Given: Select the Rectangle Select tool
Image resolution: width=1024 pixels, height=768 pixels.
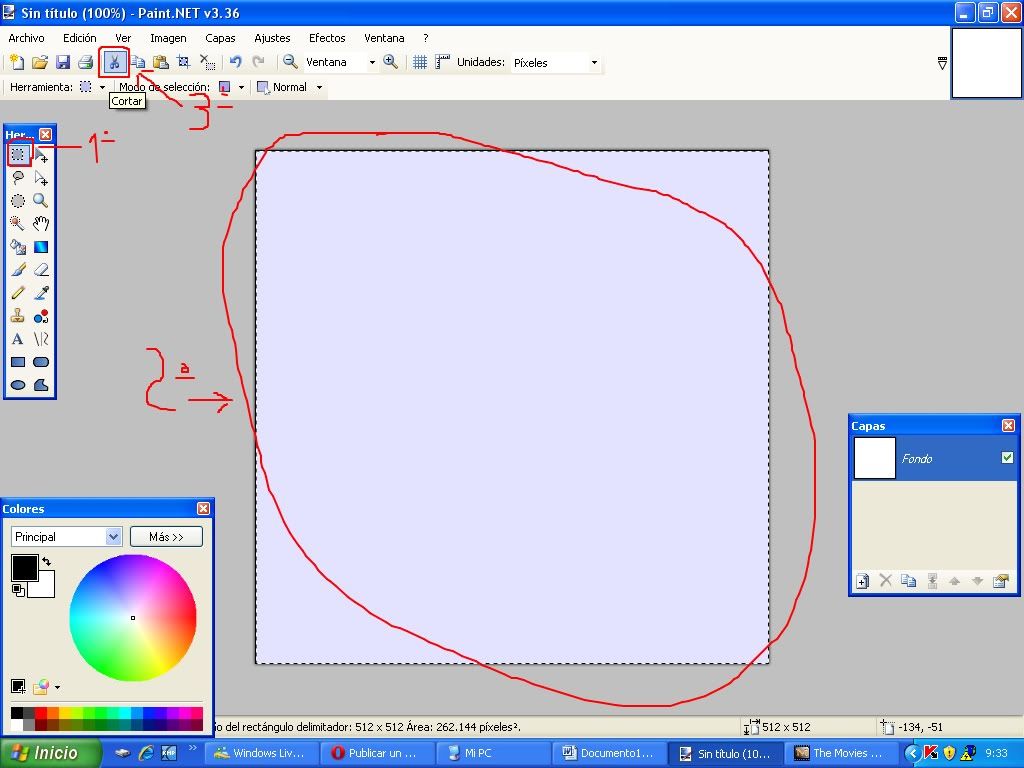Looking at the screenshot, I should [18, 154].
